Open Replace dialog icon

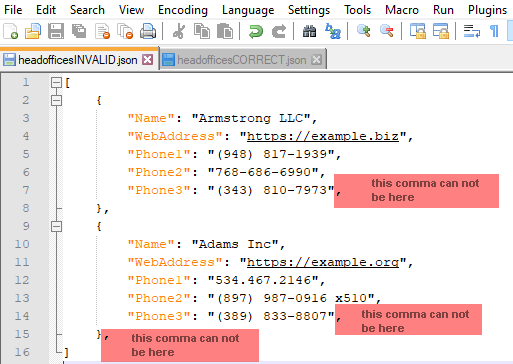click(x=333, y=31)
